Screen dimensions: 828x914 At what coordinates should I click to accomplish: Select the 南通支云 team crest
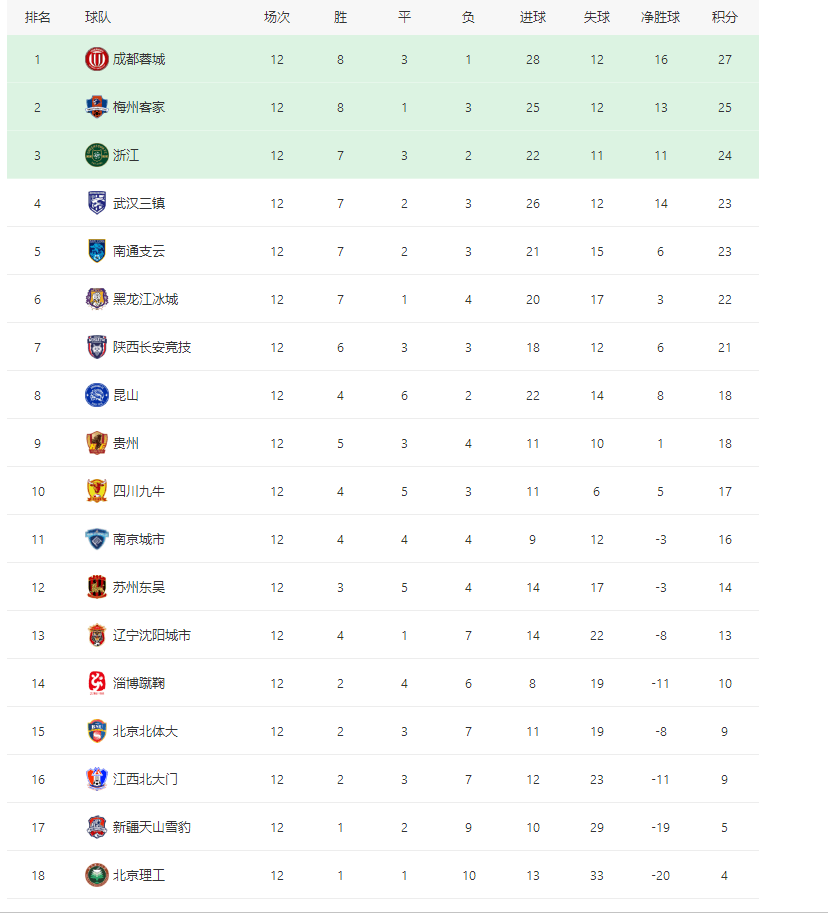(x=97, y=251)
